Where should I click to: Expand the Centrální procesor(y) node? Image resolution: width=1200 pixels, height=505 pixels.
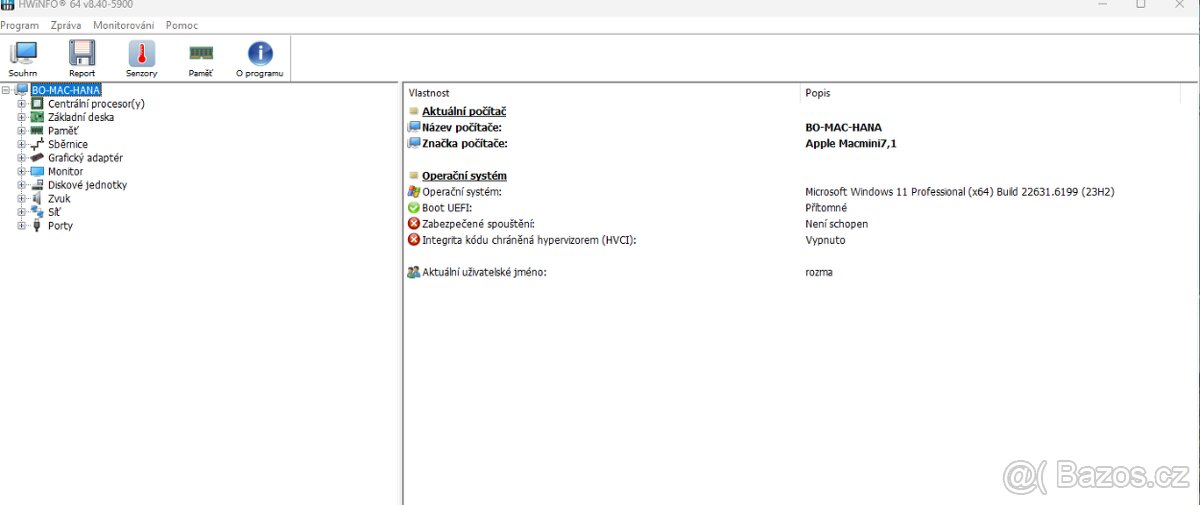tap(22, 103)
